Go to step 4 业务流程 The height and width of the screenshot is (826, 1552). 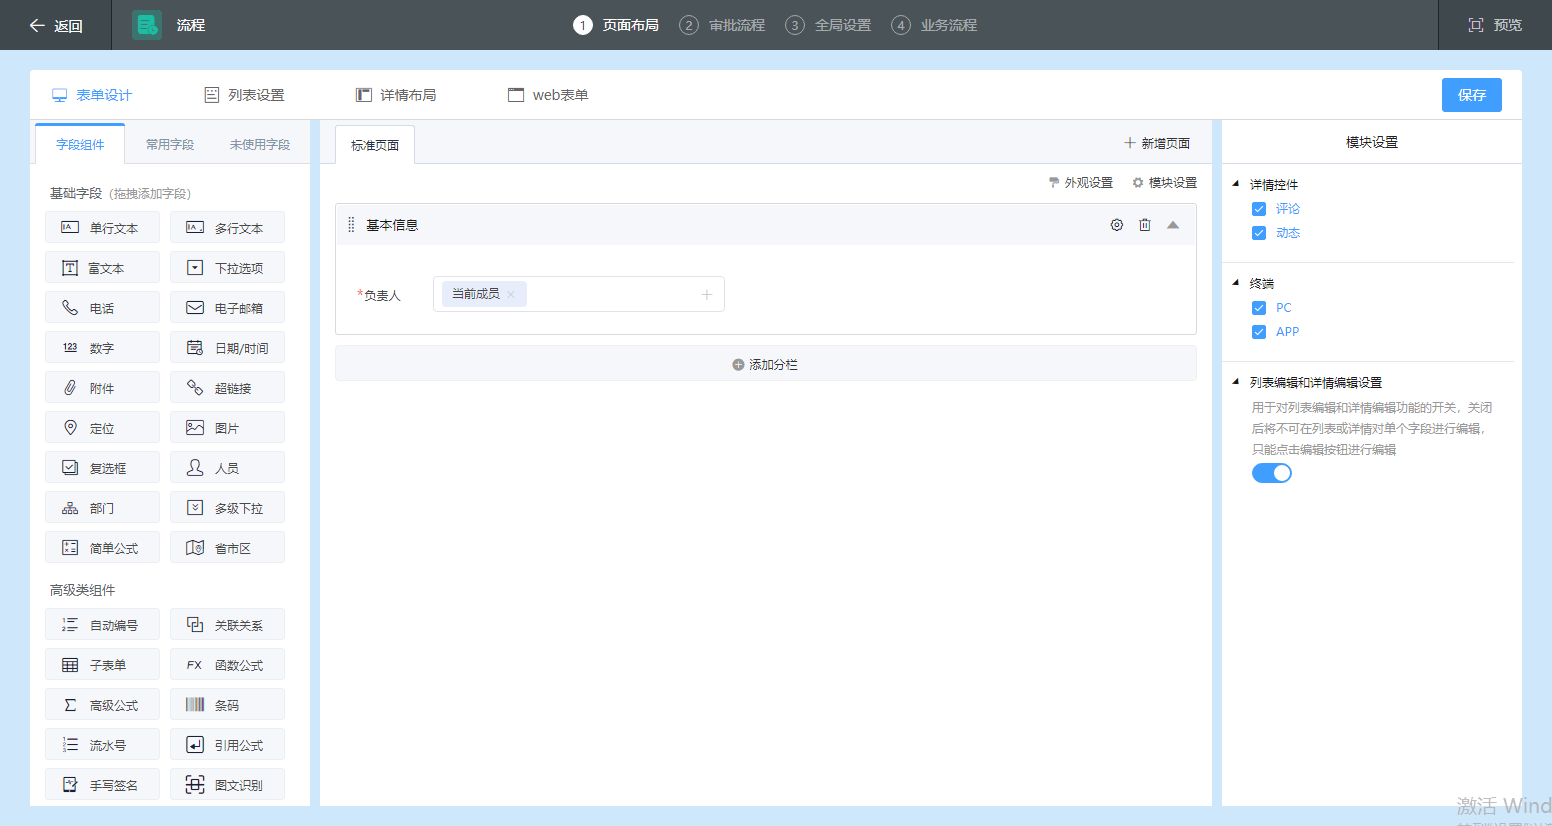coord(934,25)
